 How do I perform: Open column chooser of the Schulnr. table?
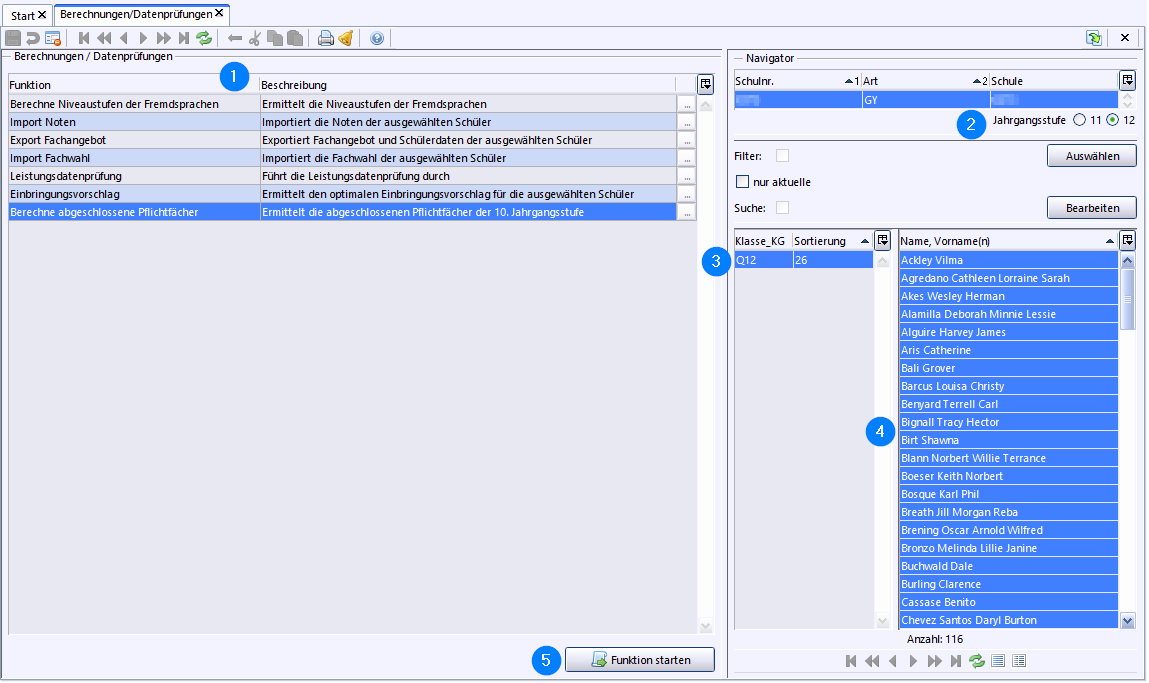click(1128, 80)
